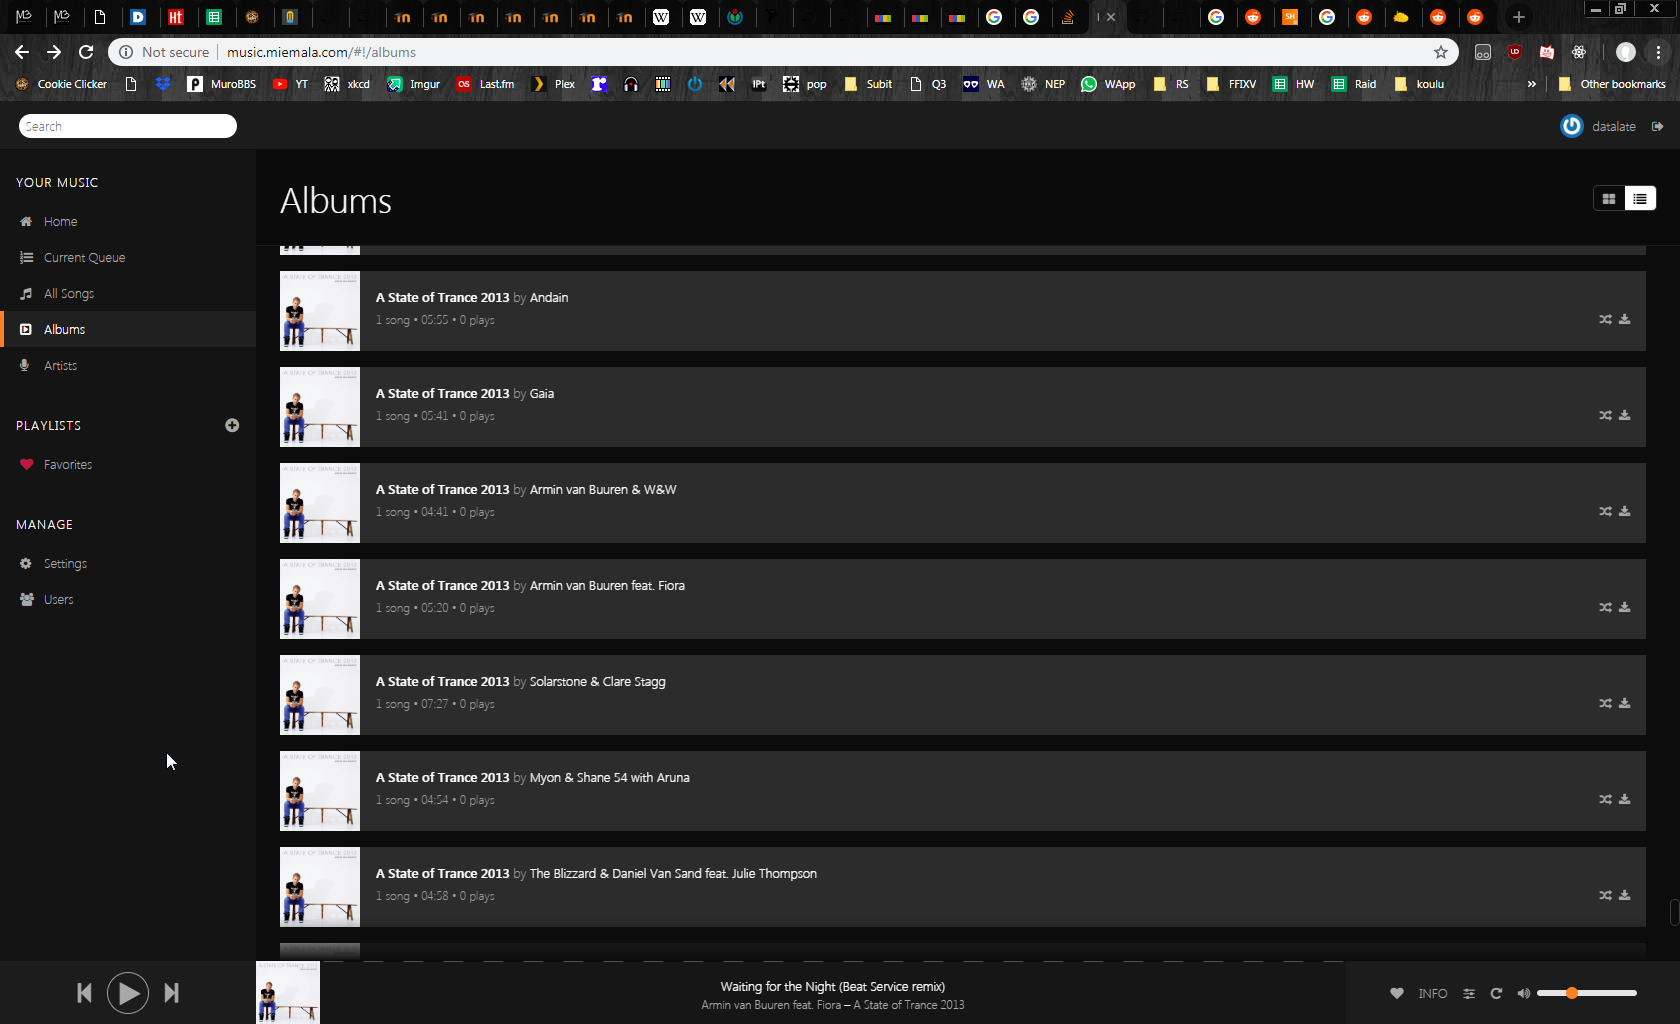
Task: Switch albums to list view
Action: (x=1640, y=199)
